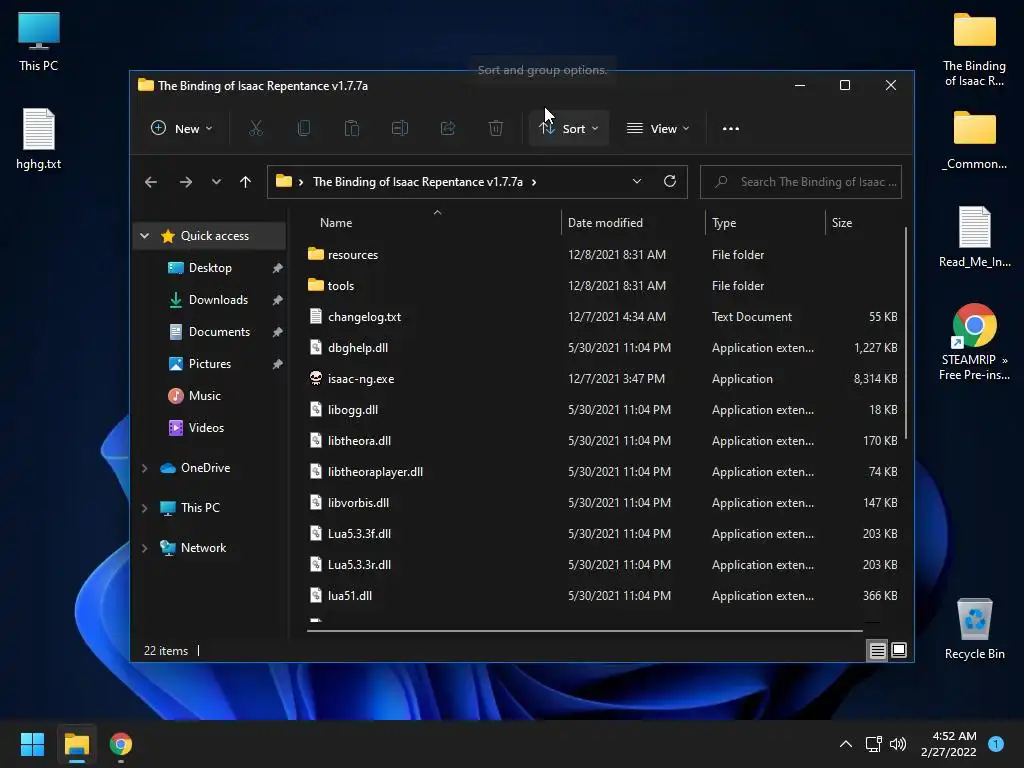The image size is (1024, 768).
Task: Open This PC desktop icon
Action: (x=39, y=40)
